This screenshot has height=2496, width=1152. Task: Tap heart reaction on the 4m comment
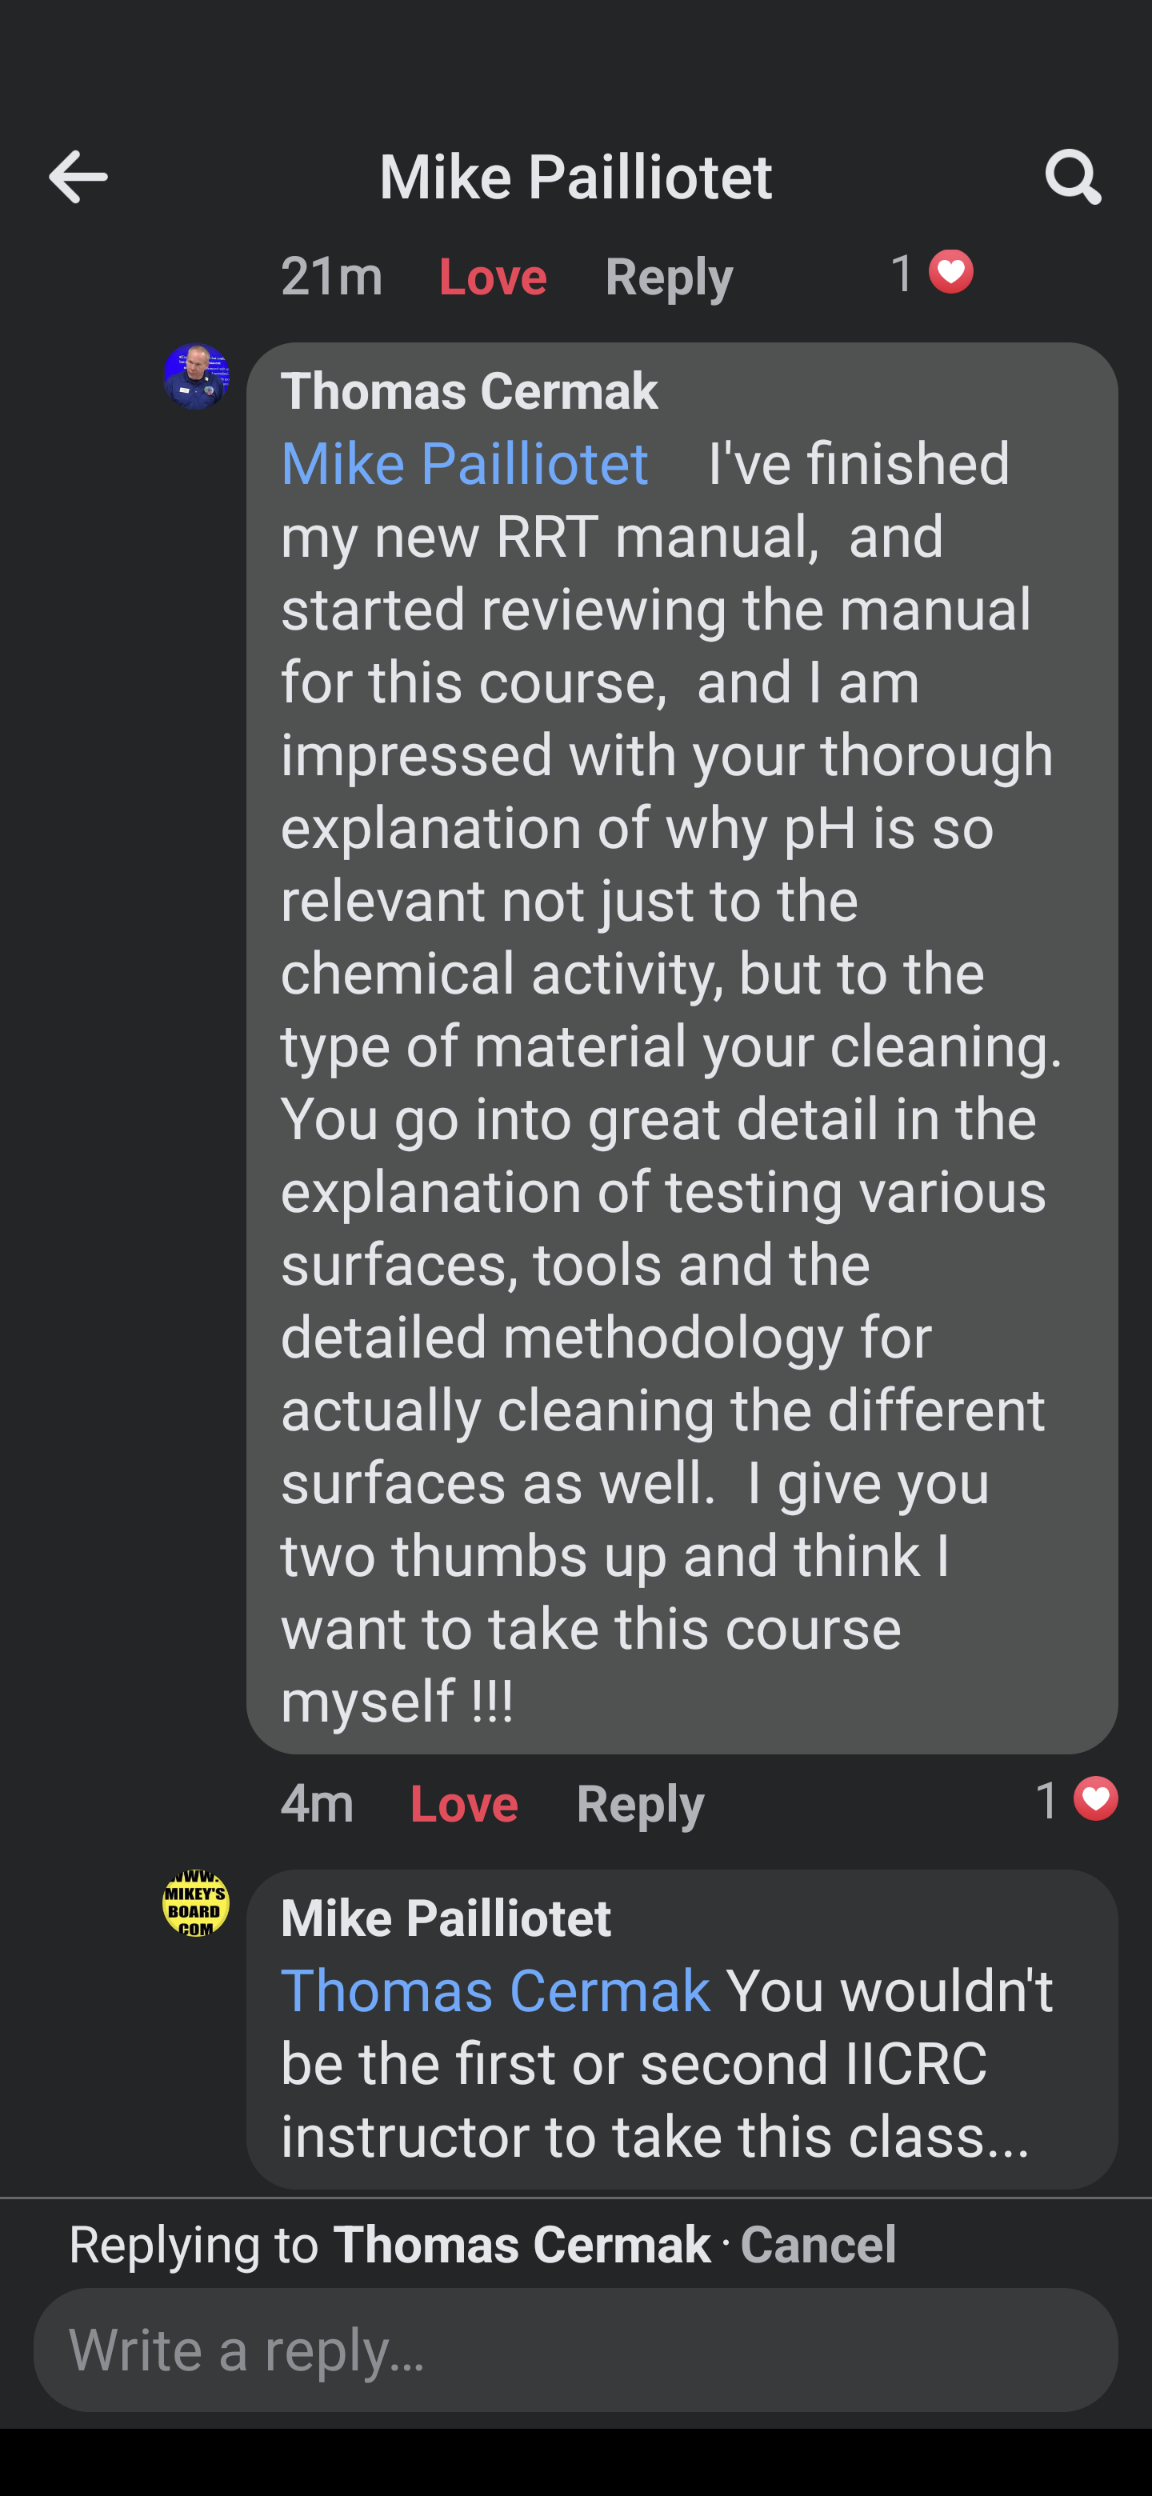point(1095,1800)
